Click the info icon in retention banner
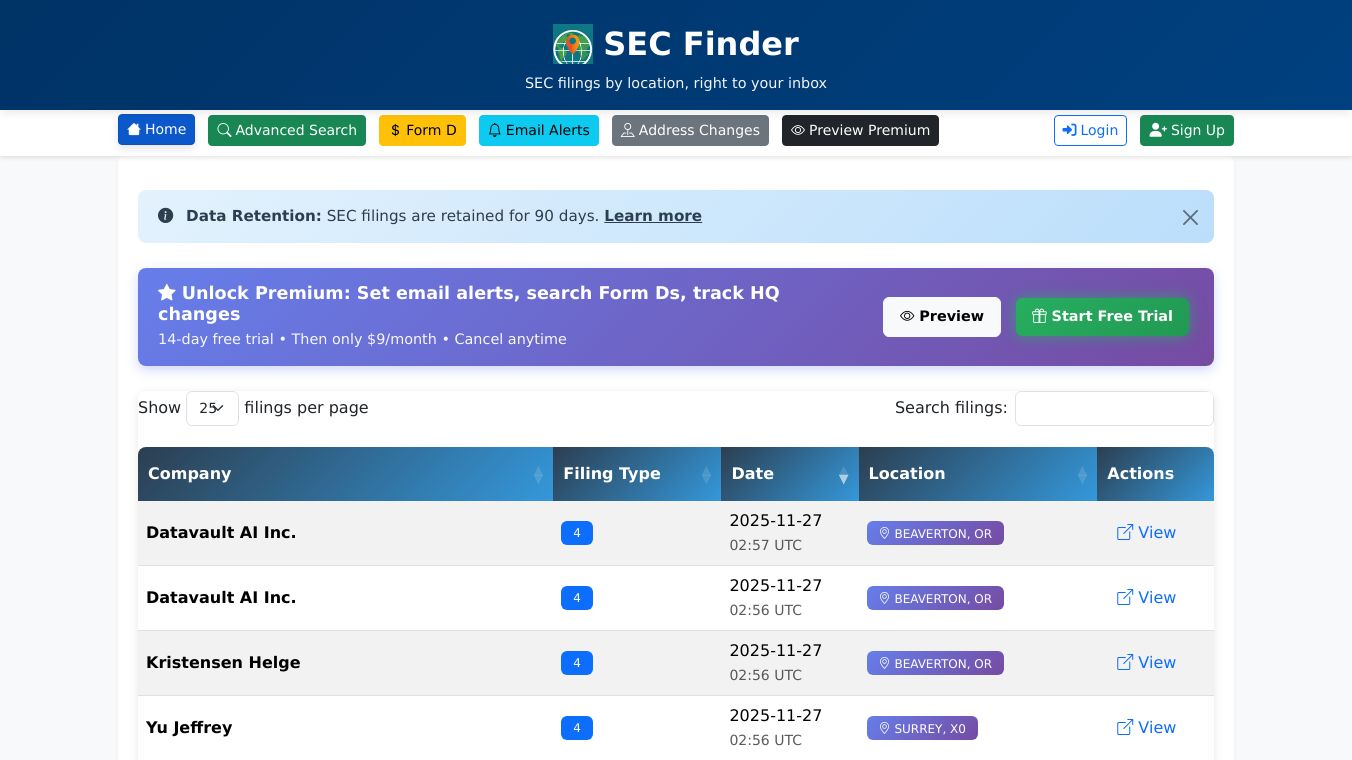1352x760 pixels. click(166, 216)
